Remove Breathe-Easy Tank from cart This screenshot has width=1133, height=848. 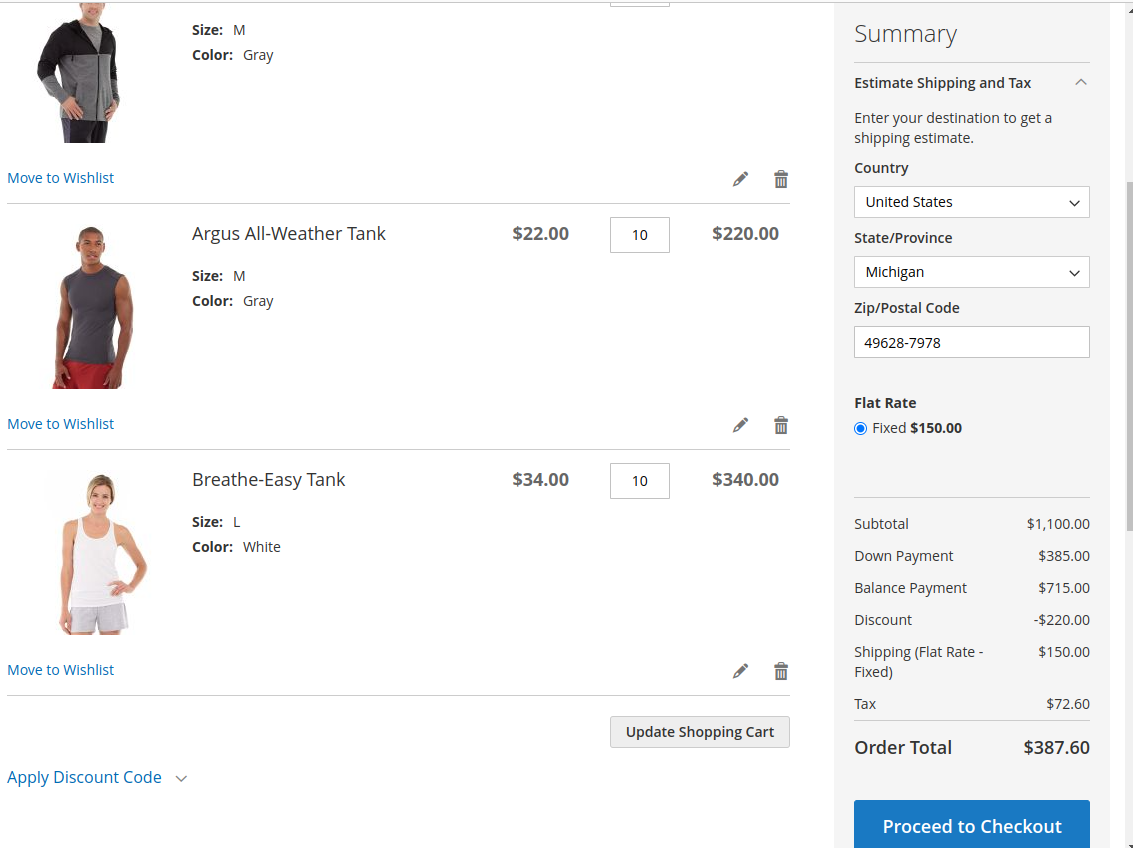[x=781, y=671]
